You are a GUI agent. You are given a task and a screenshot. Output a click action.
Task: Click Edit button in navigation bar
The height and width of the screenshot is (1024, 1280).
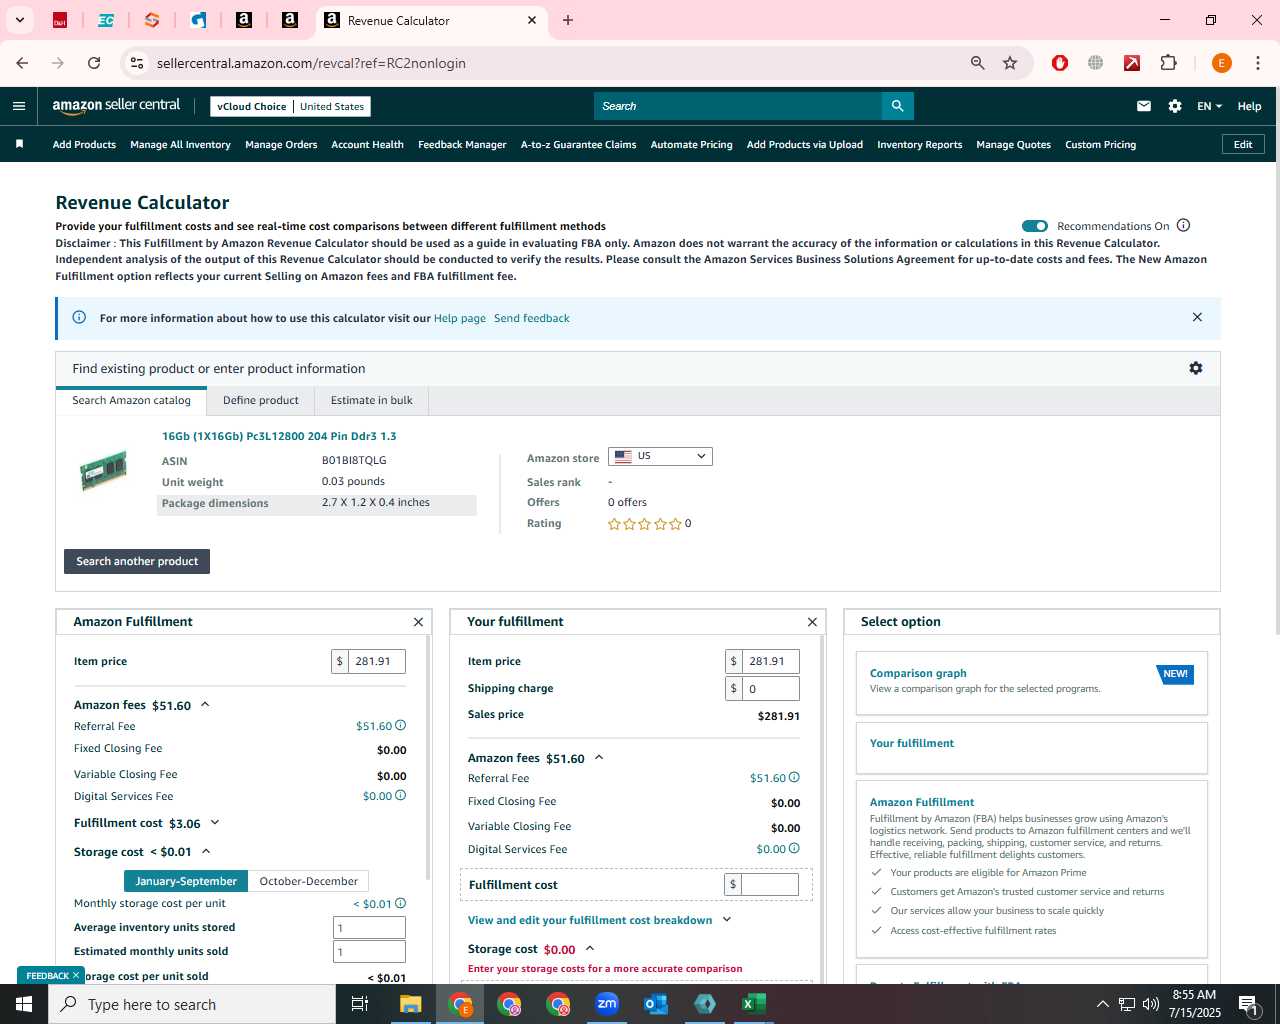point(1243,144)
